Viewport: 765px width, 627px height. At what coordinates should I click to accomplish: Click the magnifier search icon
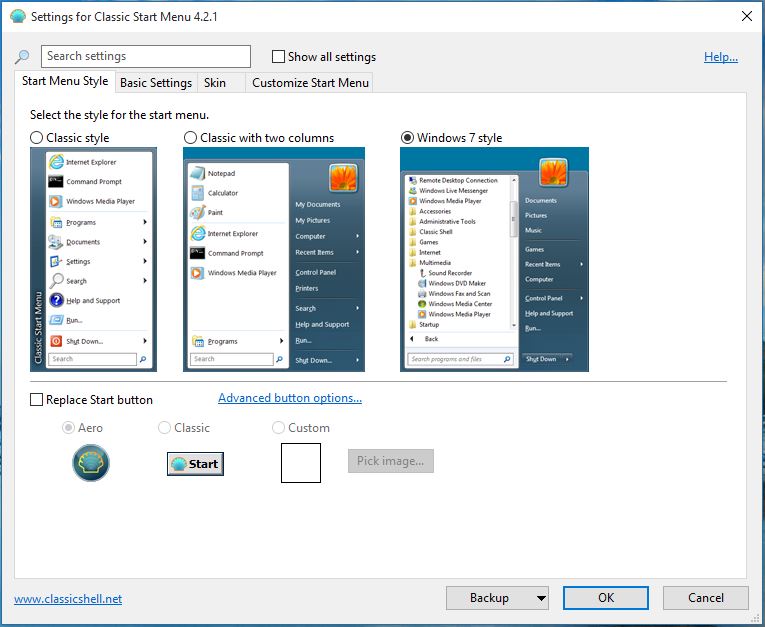21,57
